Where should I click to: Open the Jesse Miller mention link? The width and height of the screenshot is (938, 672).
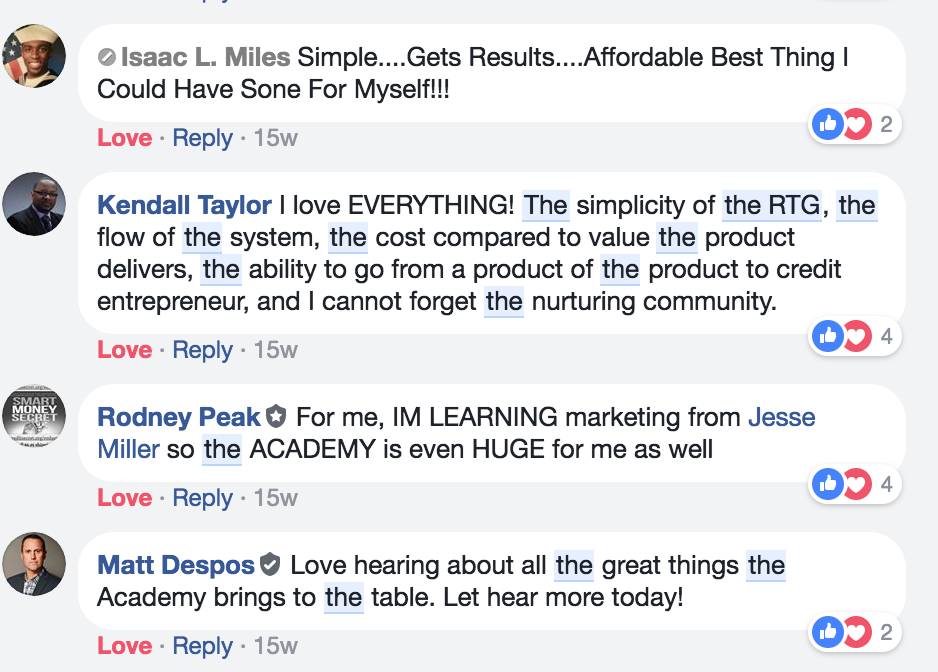[x=781, y=417]
